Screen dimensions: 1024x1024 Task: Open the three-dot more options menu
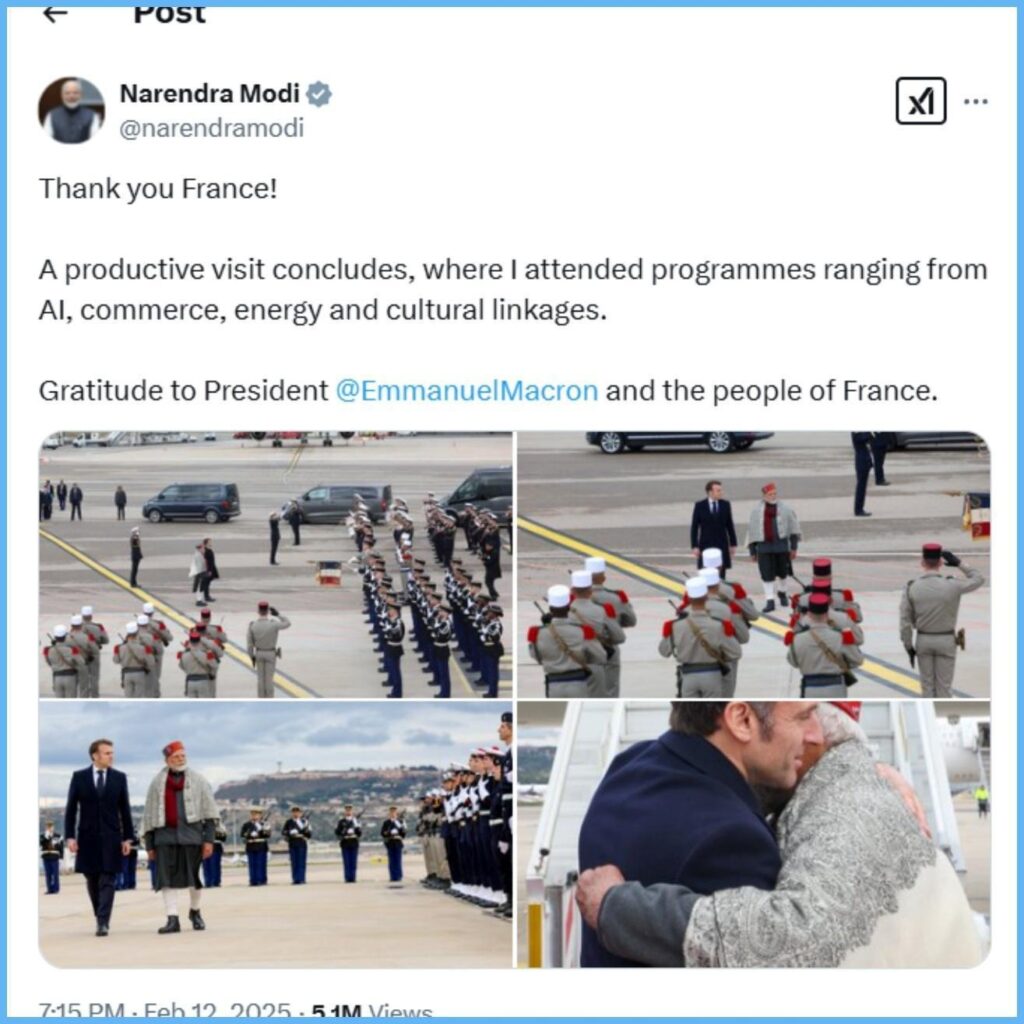[x=976, y=101]
